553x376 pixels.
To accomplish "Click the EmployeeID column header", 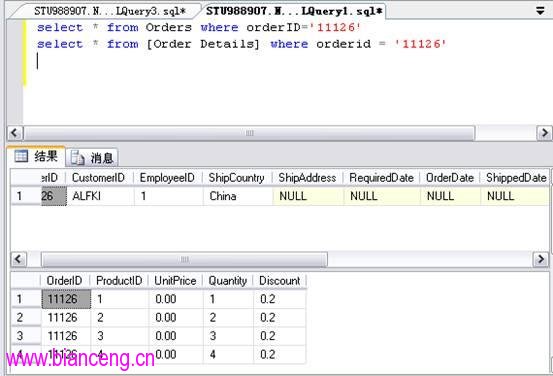I will coord(168,178).
